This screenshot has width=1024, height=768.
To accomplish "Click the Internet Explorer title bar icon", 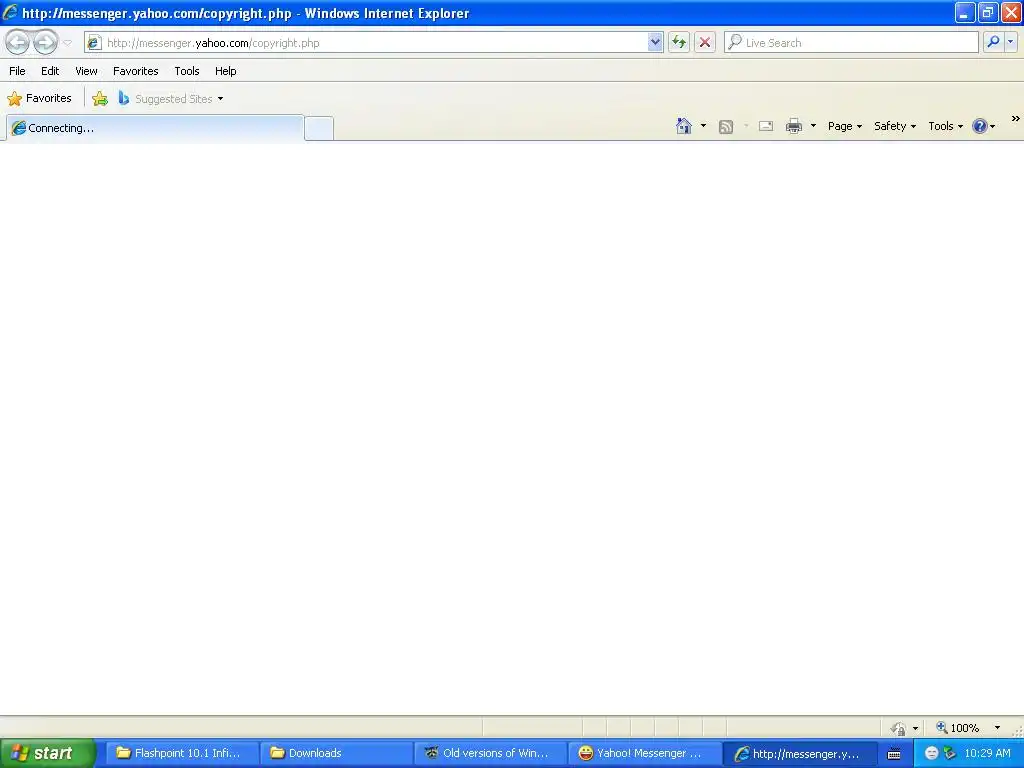I will pos(10,12).
